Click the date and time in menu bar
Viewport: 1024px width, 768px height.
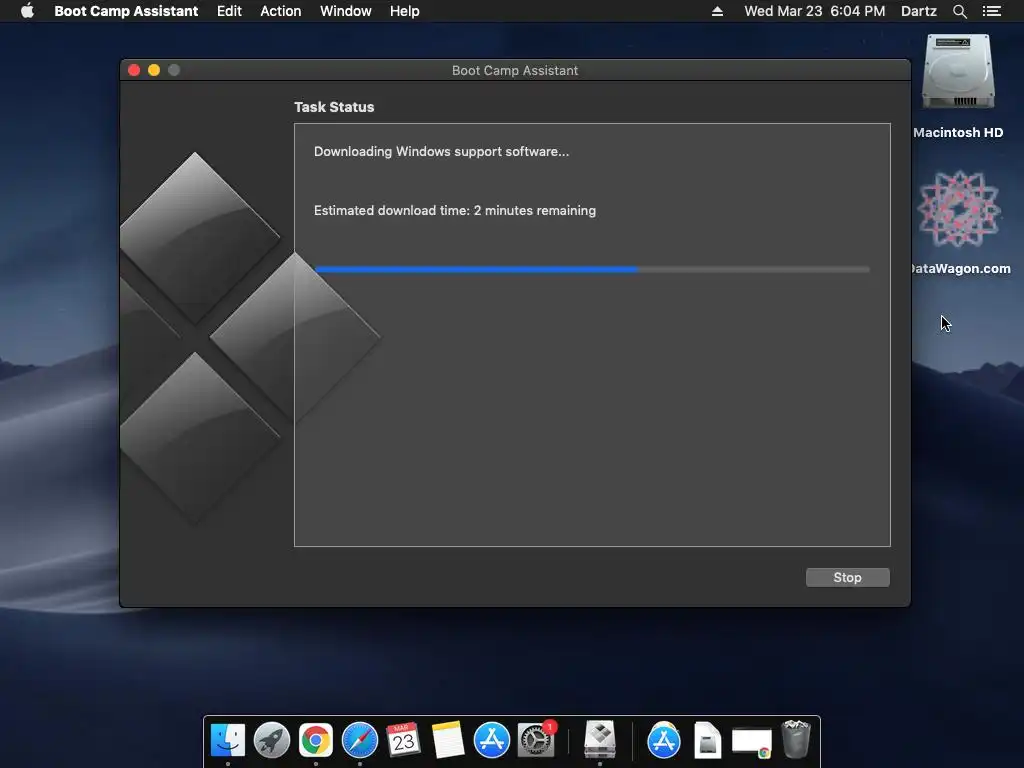[814, 11]
